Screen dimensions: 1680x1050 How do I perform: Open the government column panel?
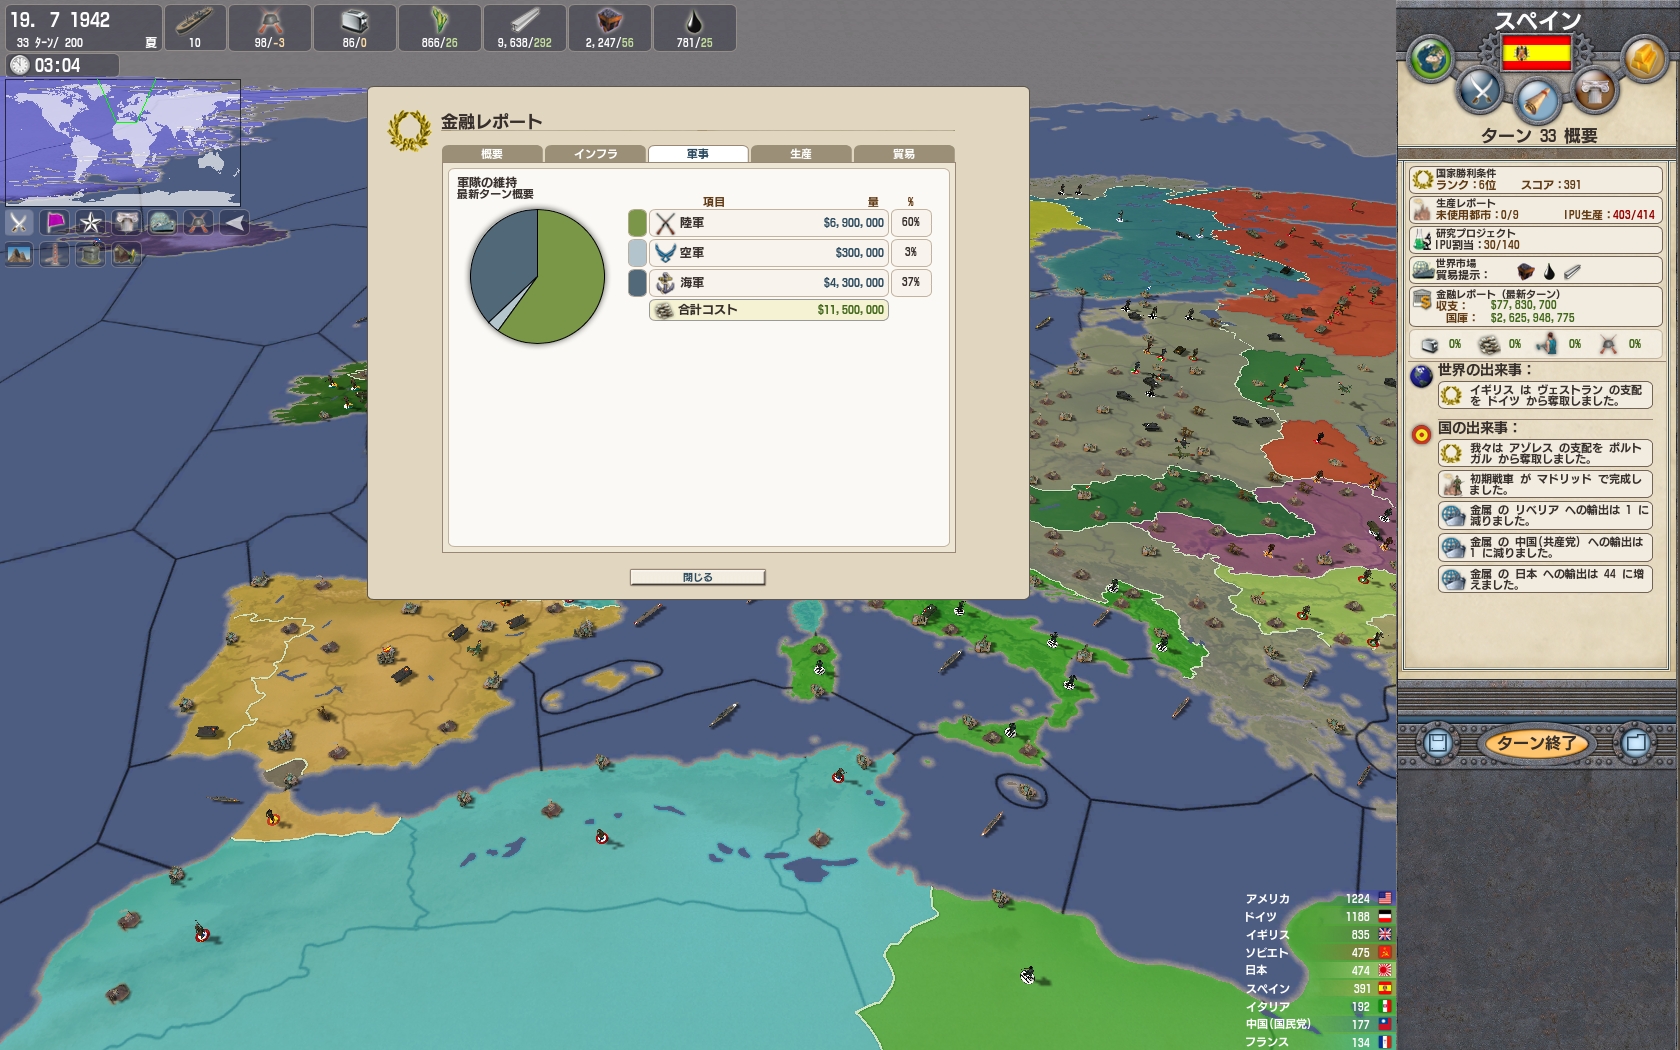(1594, 91)
